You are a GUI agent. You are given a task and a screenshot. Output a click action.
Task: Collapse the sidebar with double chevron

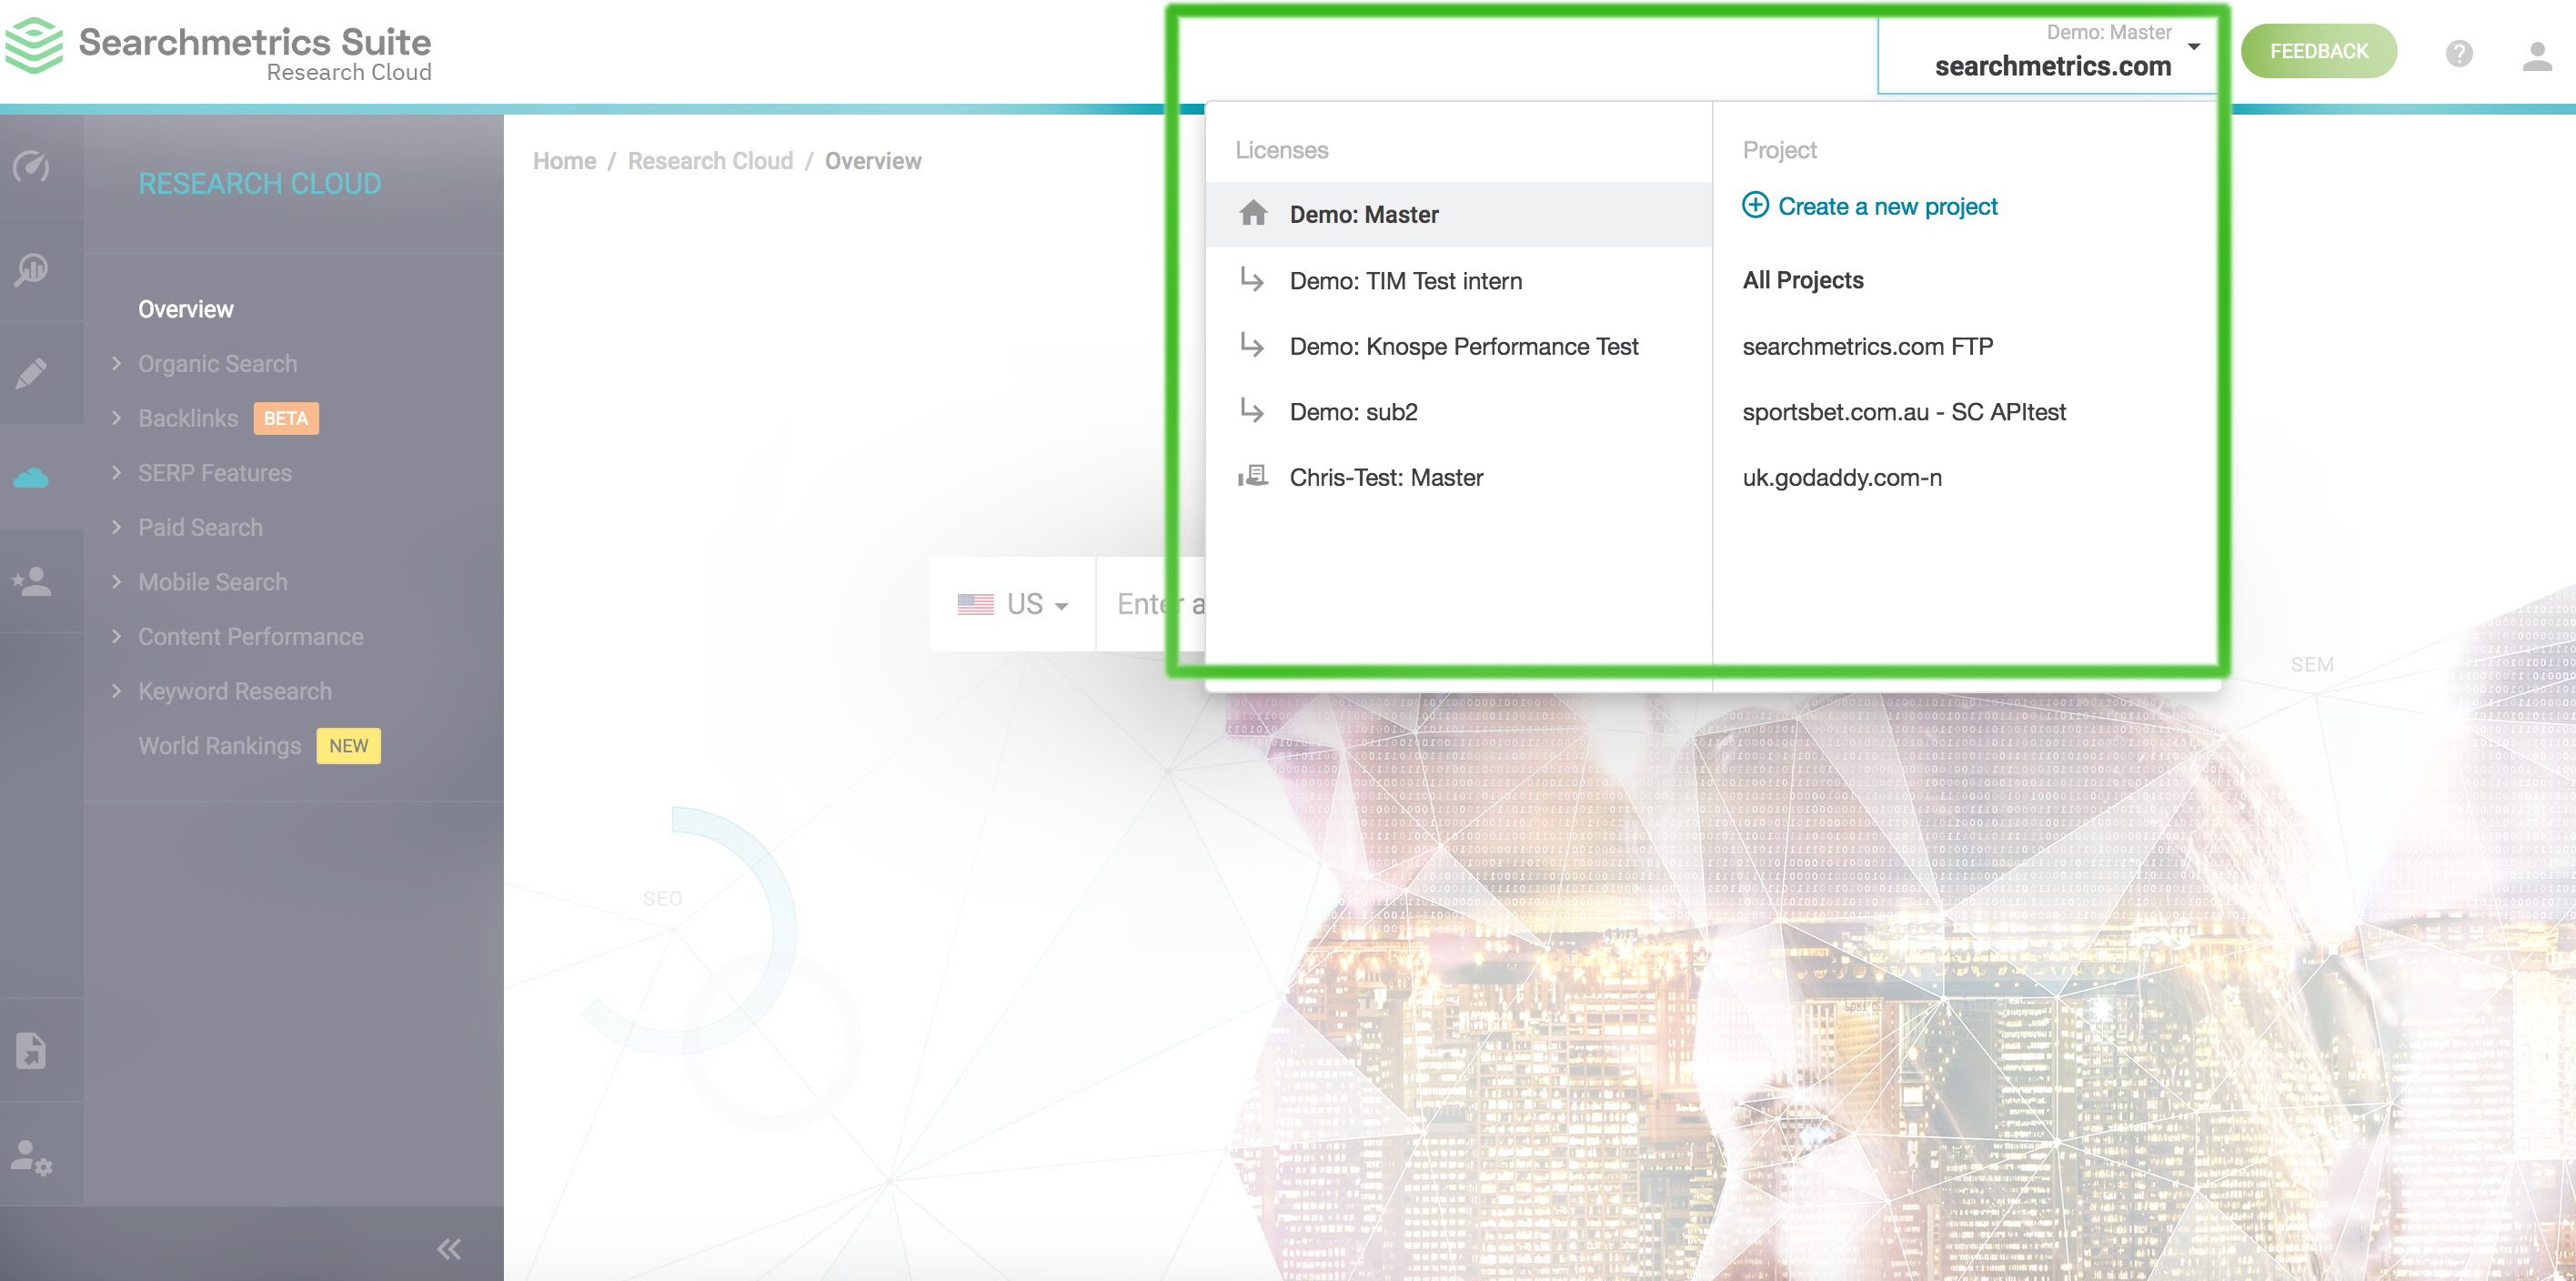(x=449, y=1248)
